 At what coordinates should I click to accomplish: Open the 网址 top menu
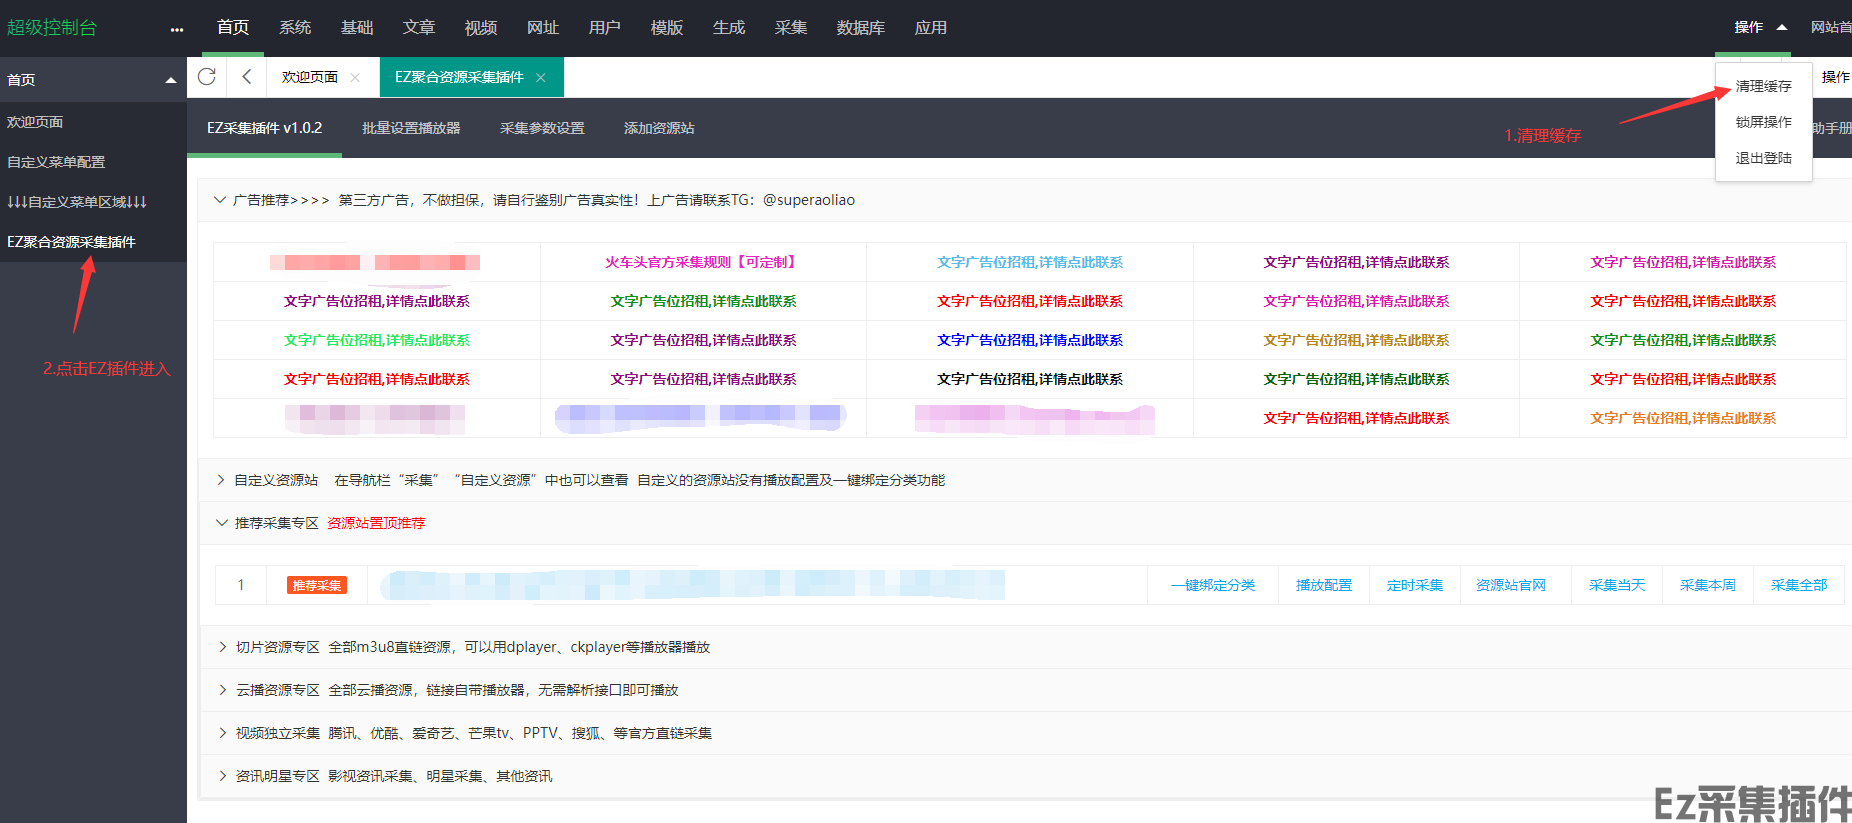pyautogui.click(x=543, y=28)
